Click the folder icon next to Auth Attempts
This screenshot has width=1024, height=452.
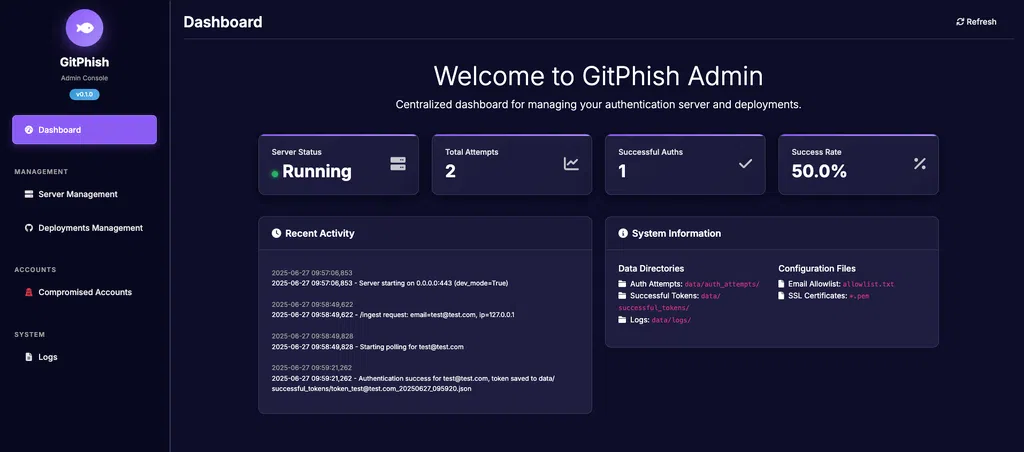pyautogui.click(x=623, y=284)
